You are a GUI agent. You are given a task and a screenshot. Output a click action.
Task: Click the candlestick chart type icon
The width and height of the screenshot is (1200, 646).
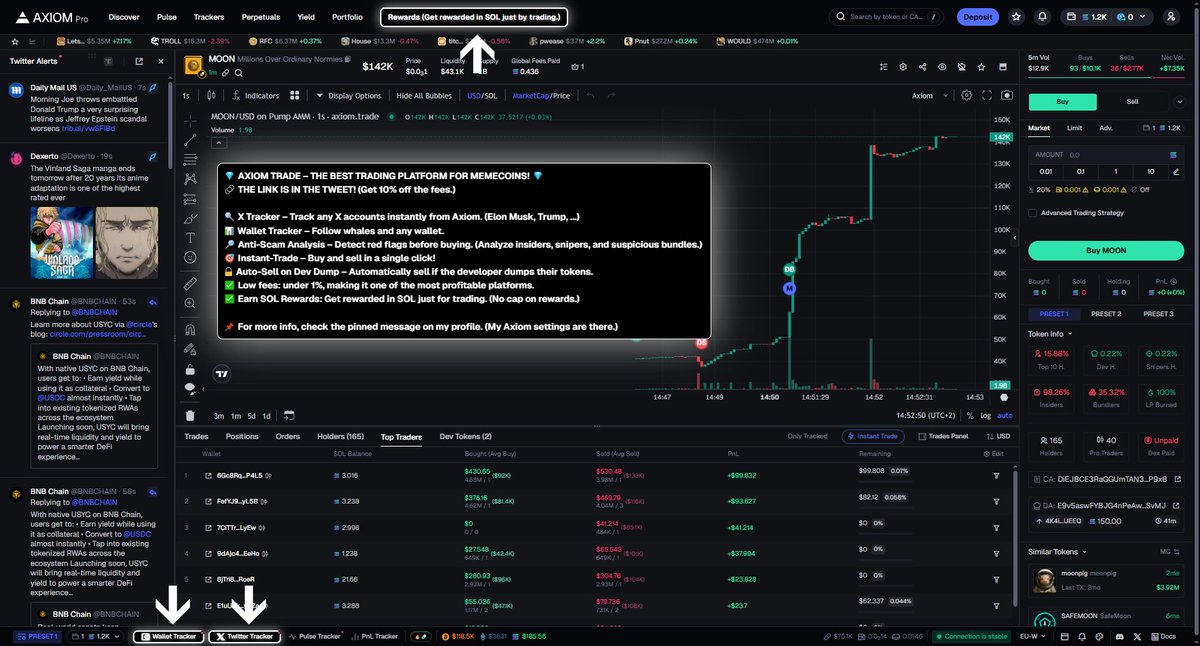point(212,96)
